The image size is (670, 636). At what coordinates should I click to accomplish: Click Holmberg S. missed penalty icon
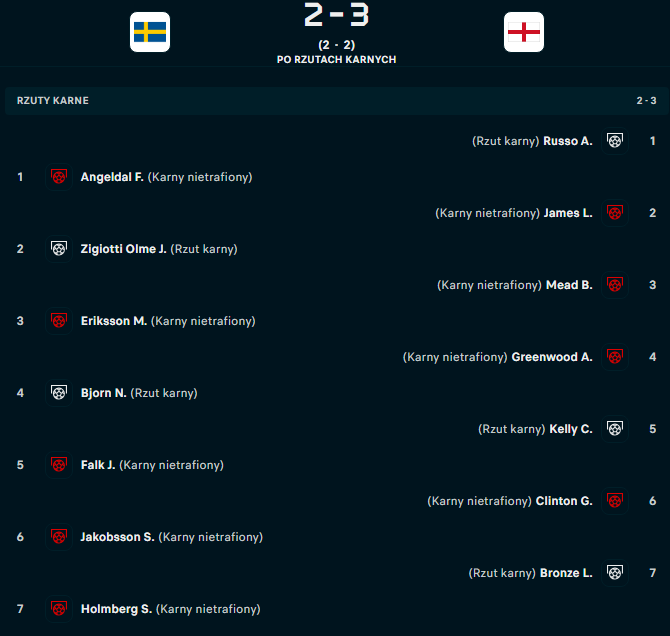point(59,609)
